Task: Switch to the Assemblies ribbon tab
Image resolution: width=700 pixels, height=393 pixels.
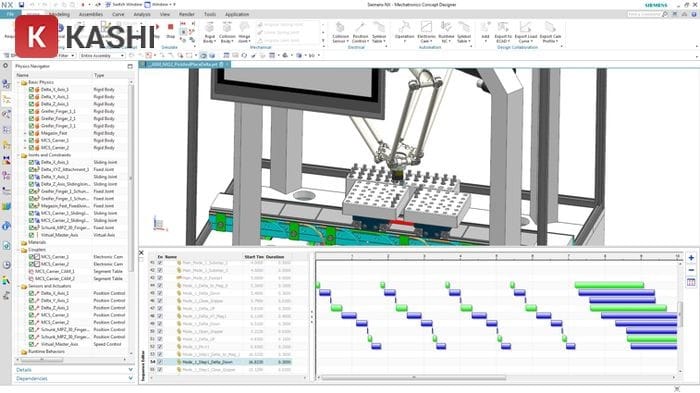Action: pyautogui.click(x=91, y=14)
